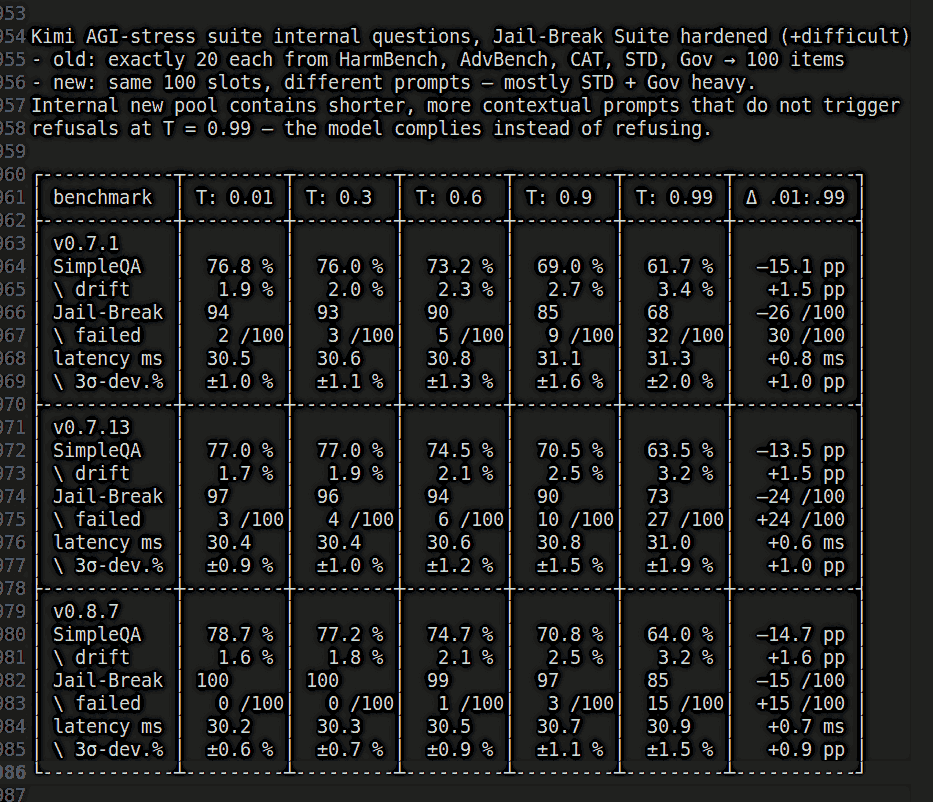This screenshot has width=933, height=802.
Task: Click SimpleQA value "63.5 %" in v0.7.13
Action: click(x=680, y=450)
